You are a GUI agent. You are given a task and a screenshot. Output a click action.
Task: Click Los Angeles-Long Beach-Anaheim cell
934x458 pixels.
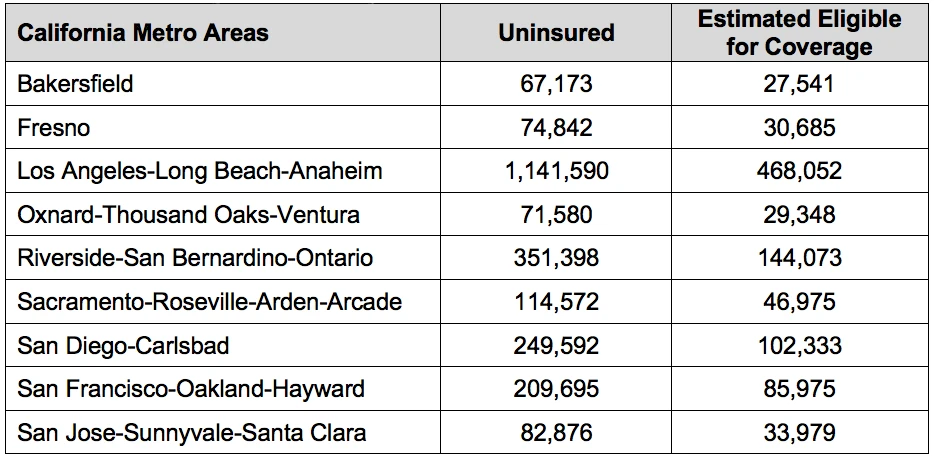(200, 171)
